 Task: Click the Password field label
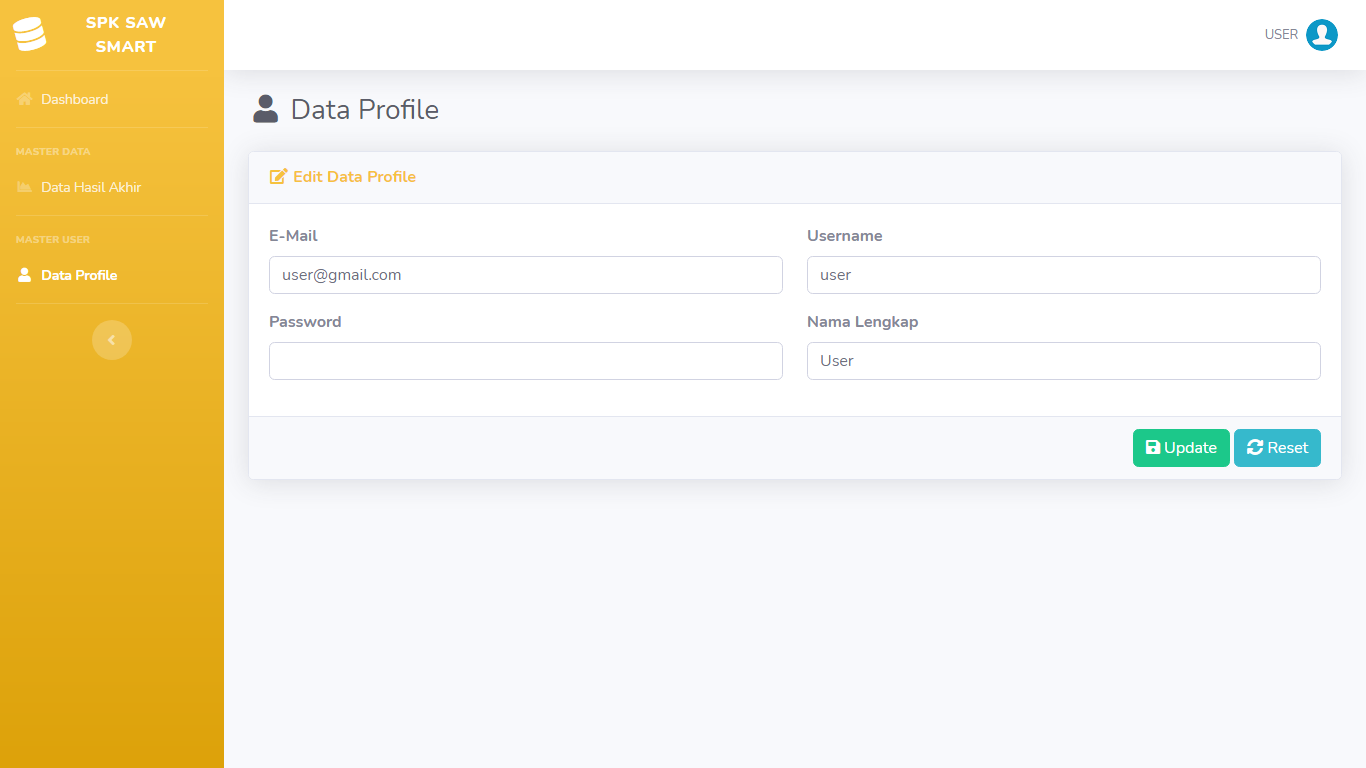tap(305, 322)
